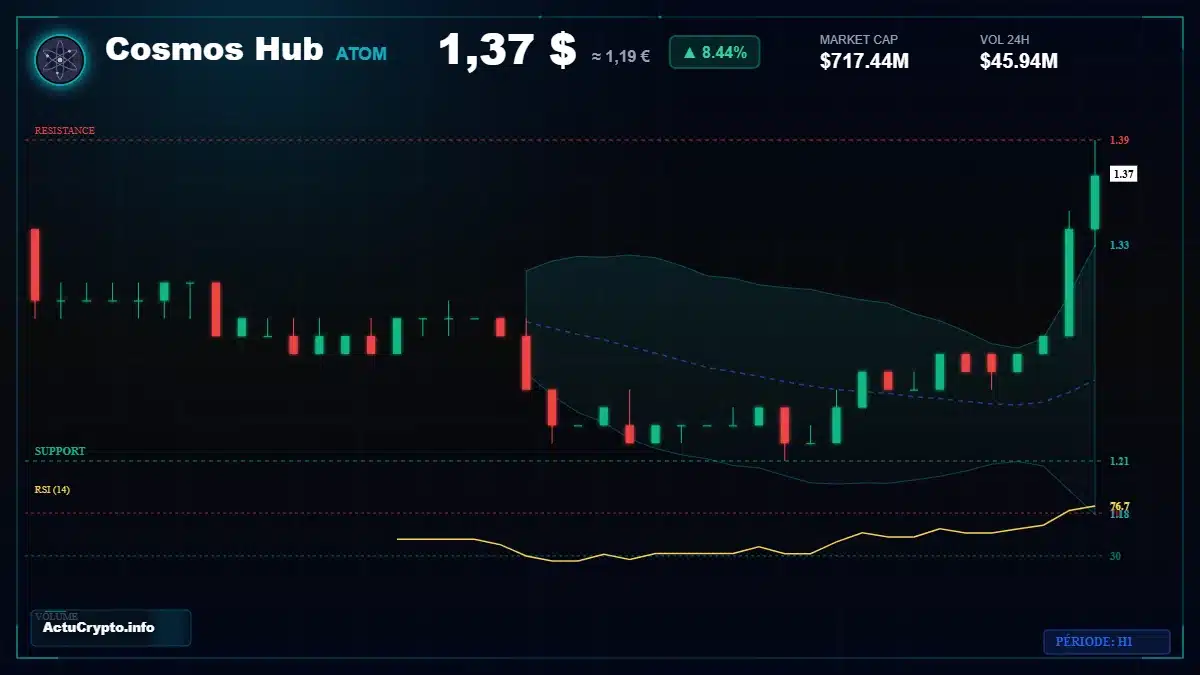The width and height of the screenshot is (1200, 675).
Task: Click the 1.21 support price label
Action: click(1119, 462)
